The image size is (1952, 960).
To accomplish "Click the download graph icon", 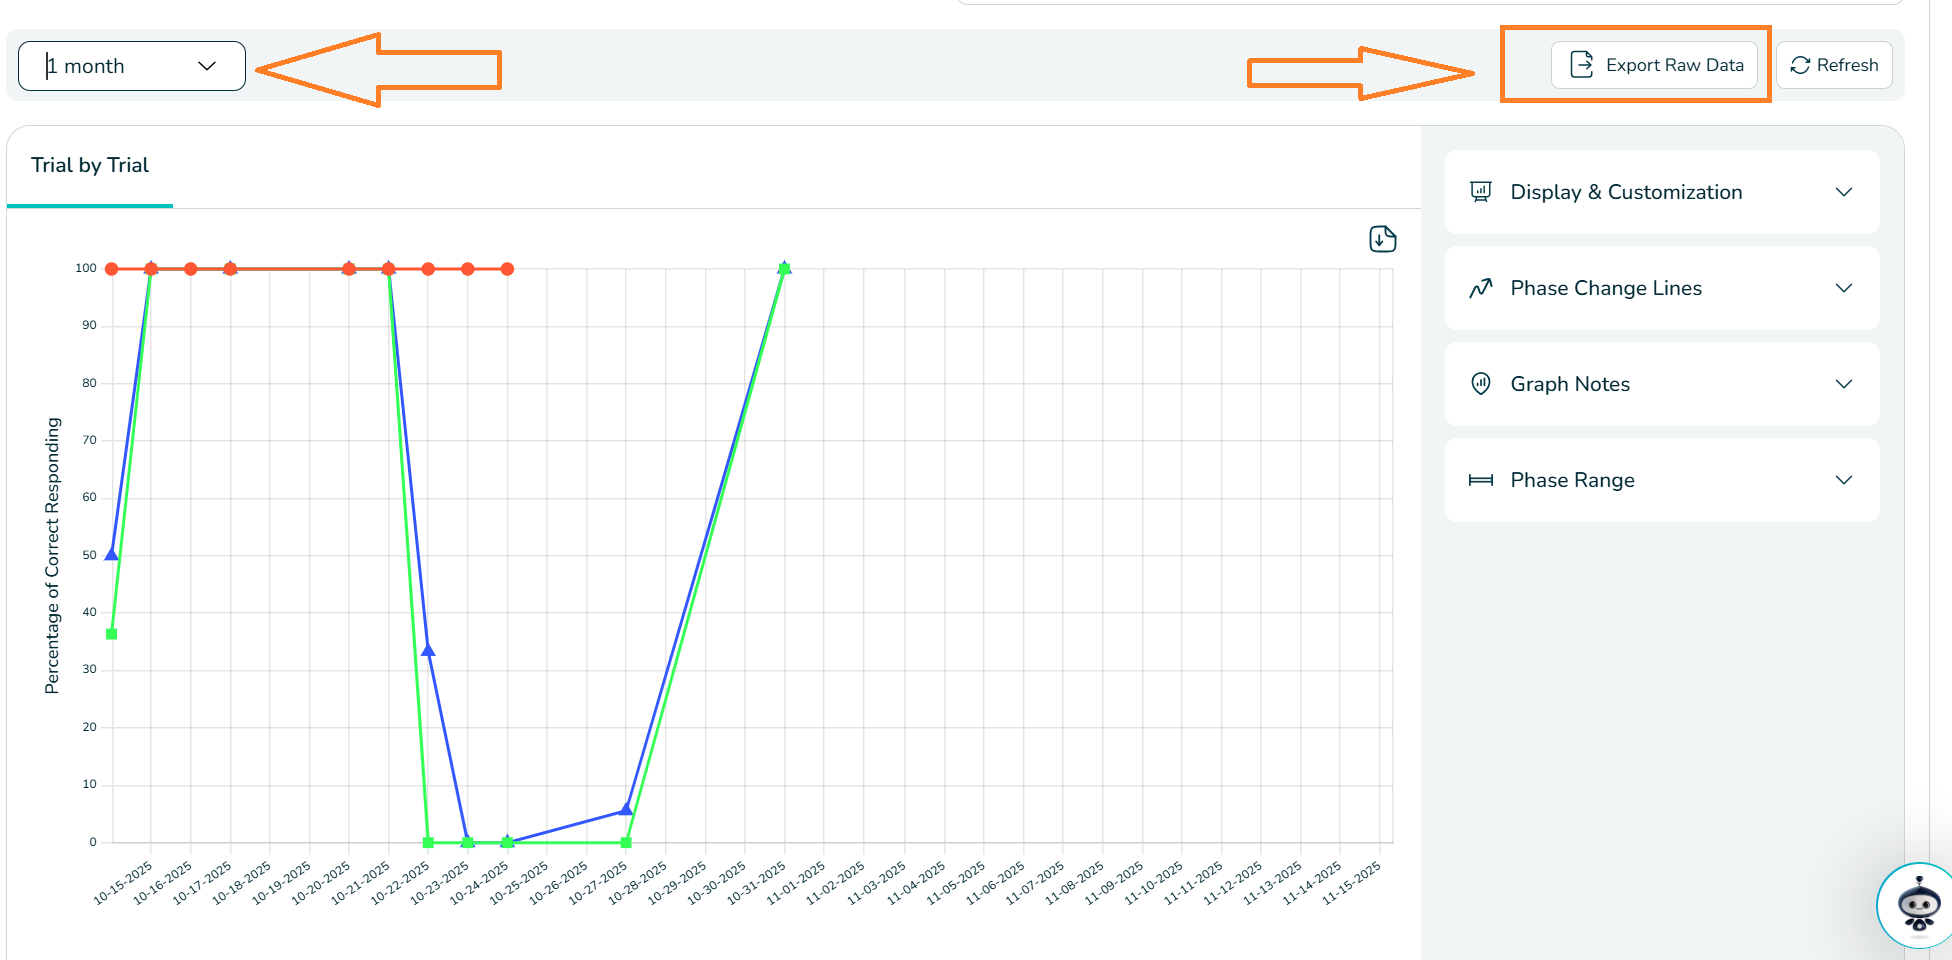I will [x=1382, y=239].
